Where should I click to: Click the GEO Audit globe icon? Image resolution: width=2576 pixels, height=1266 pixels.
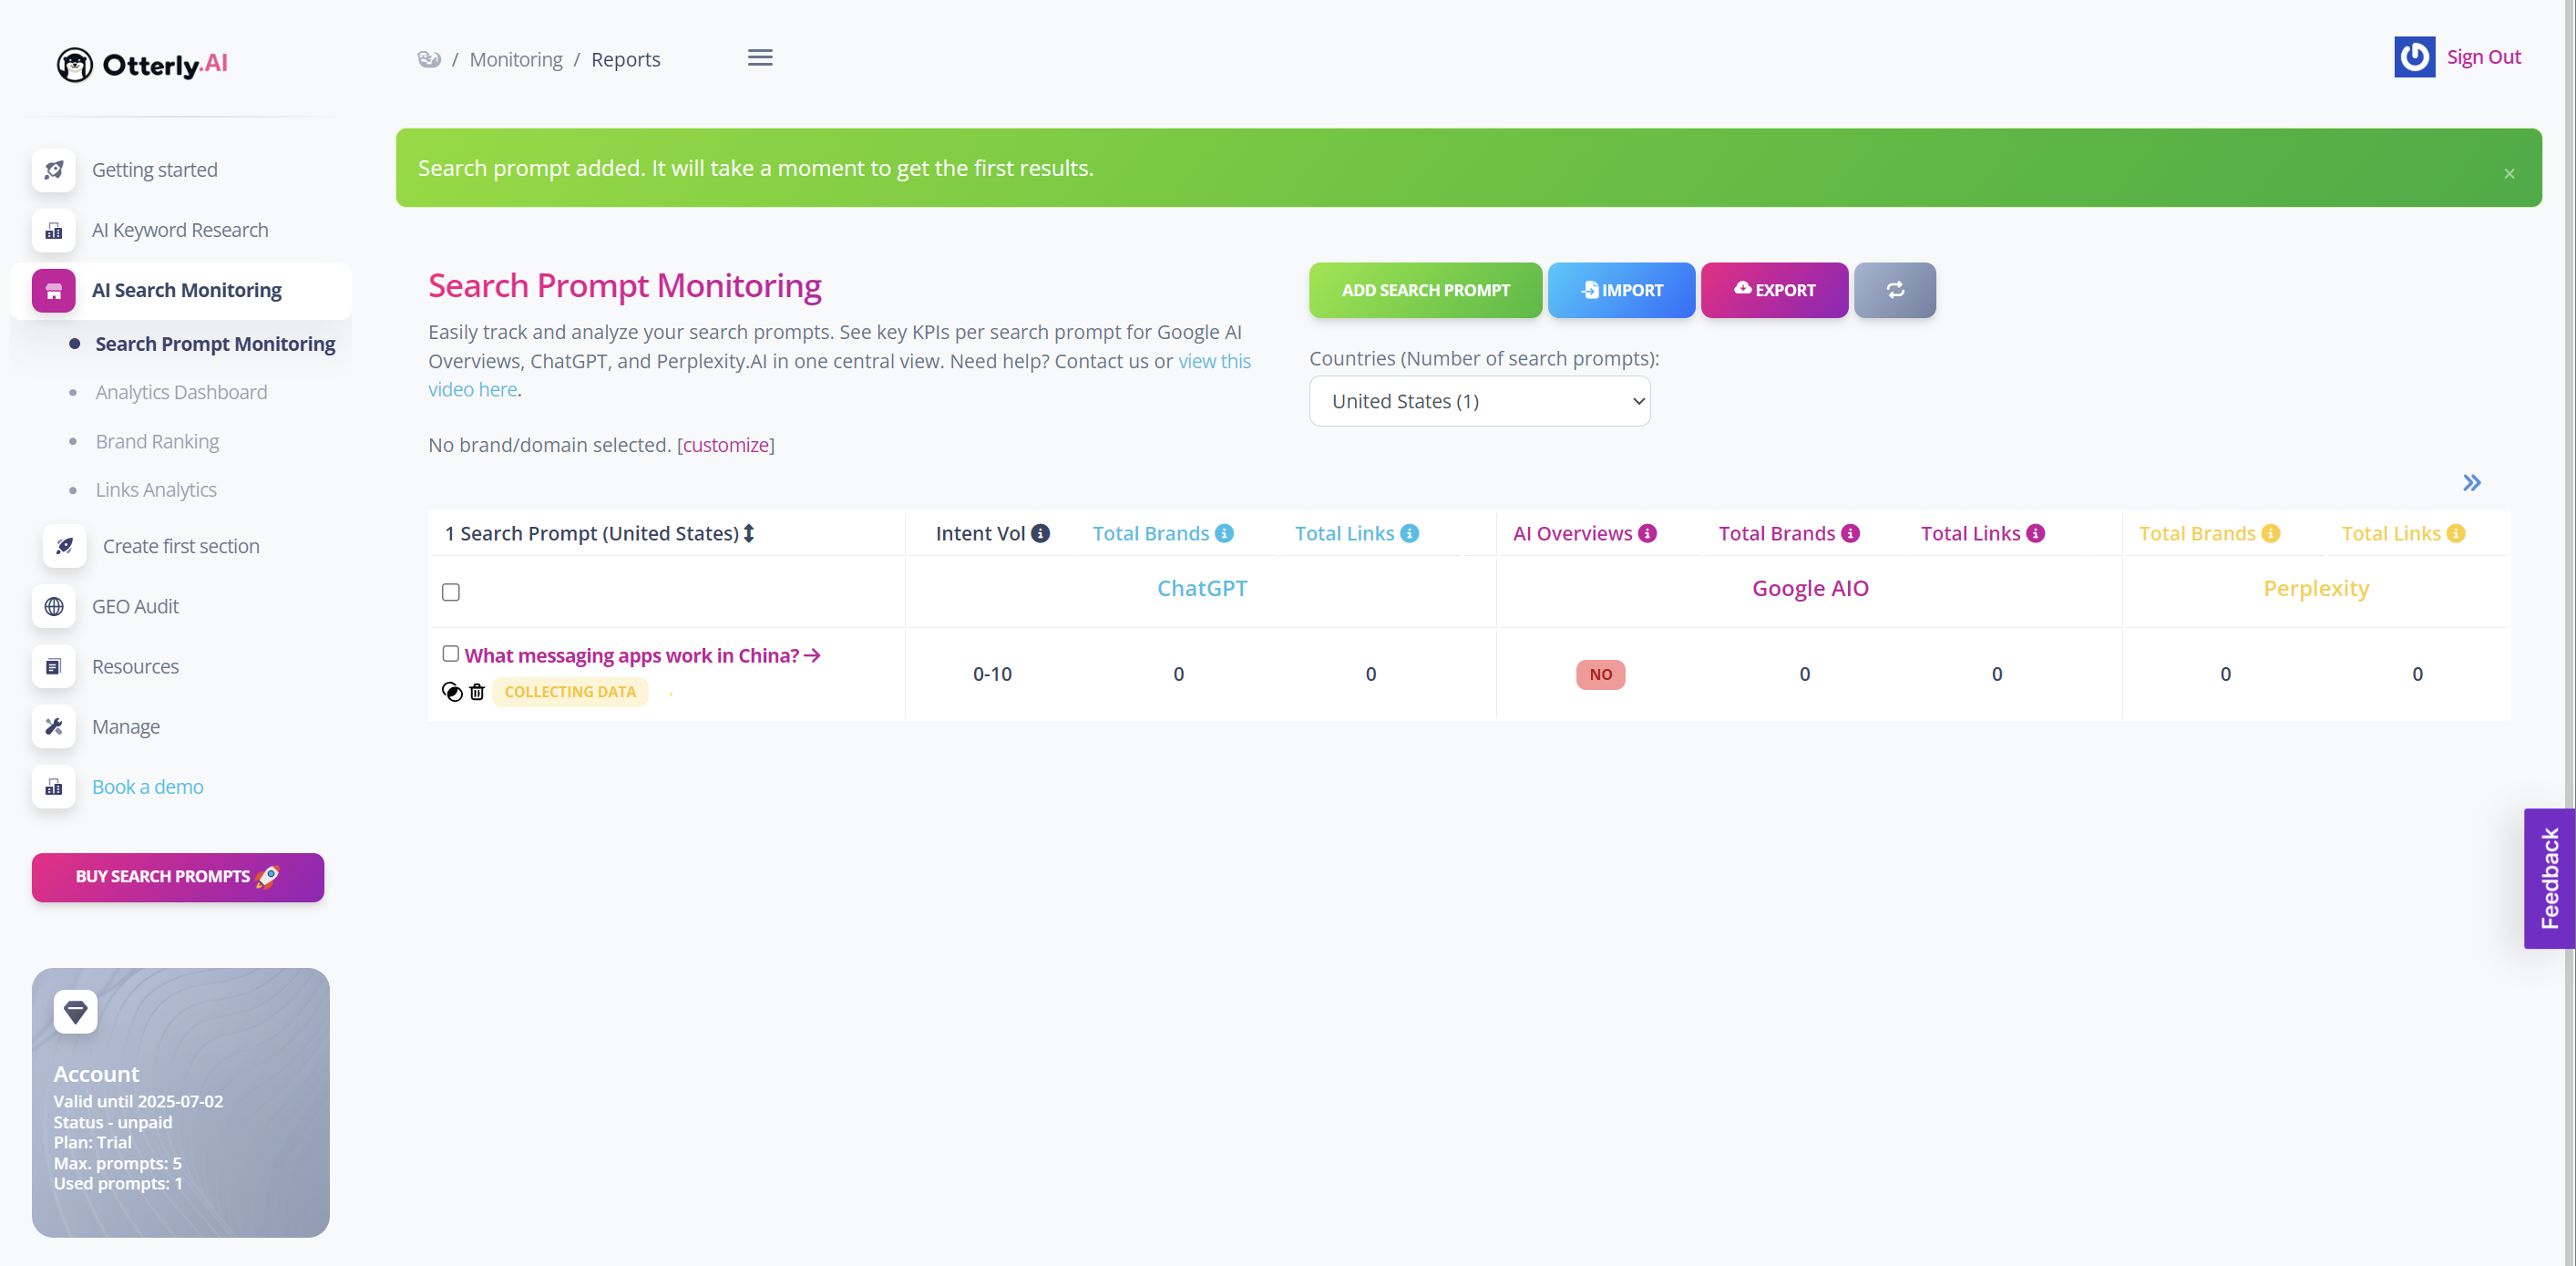(x=54, y=606)
